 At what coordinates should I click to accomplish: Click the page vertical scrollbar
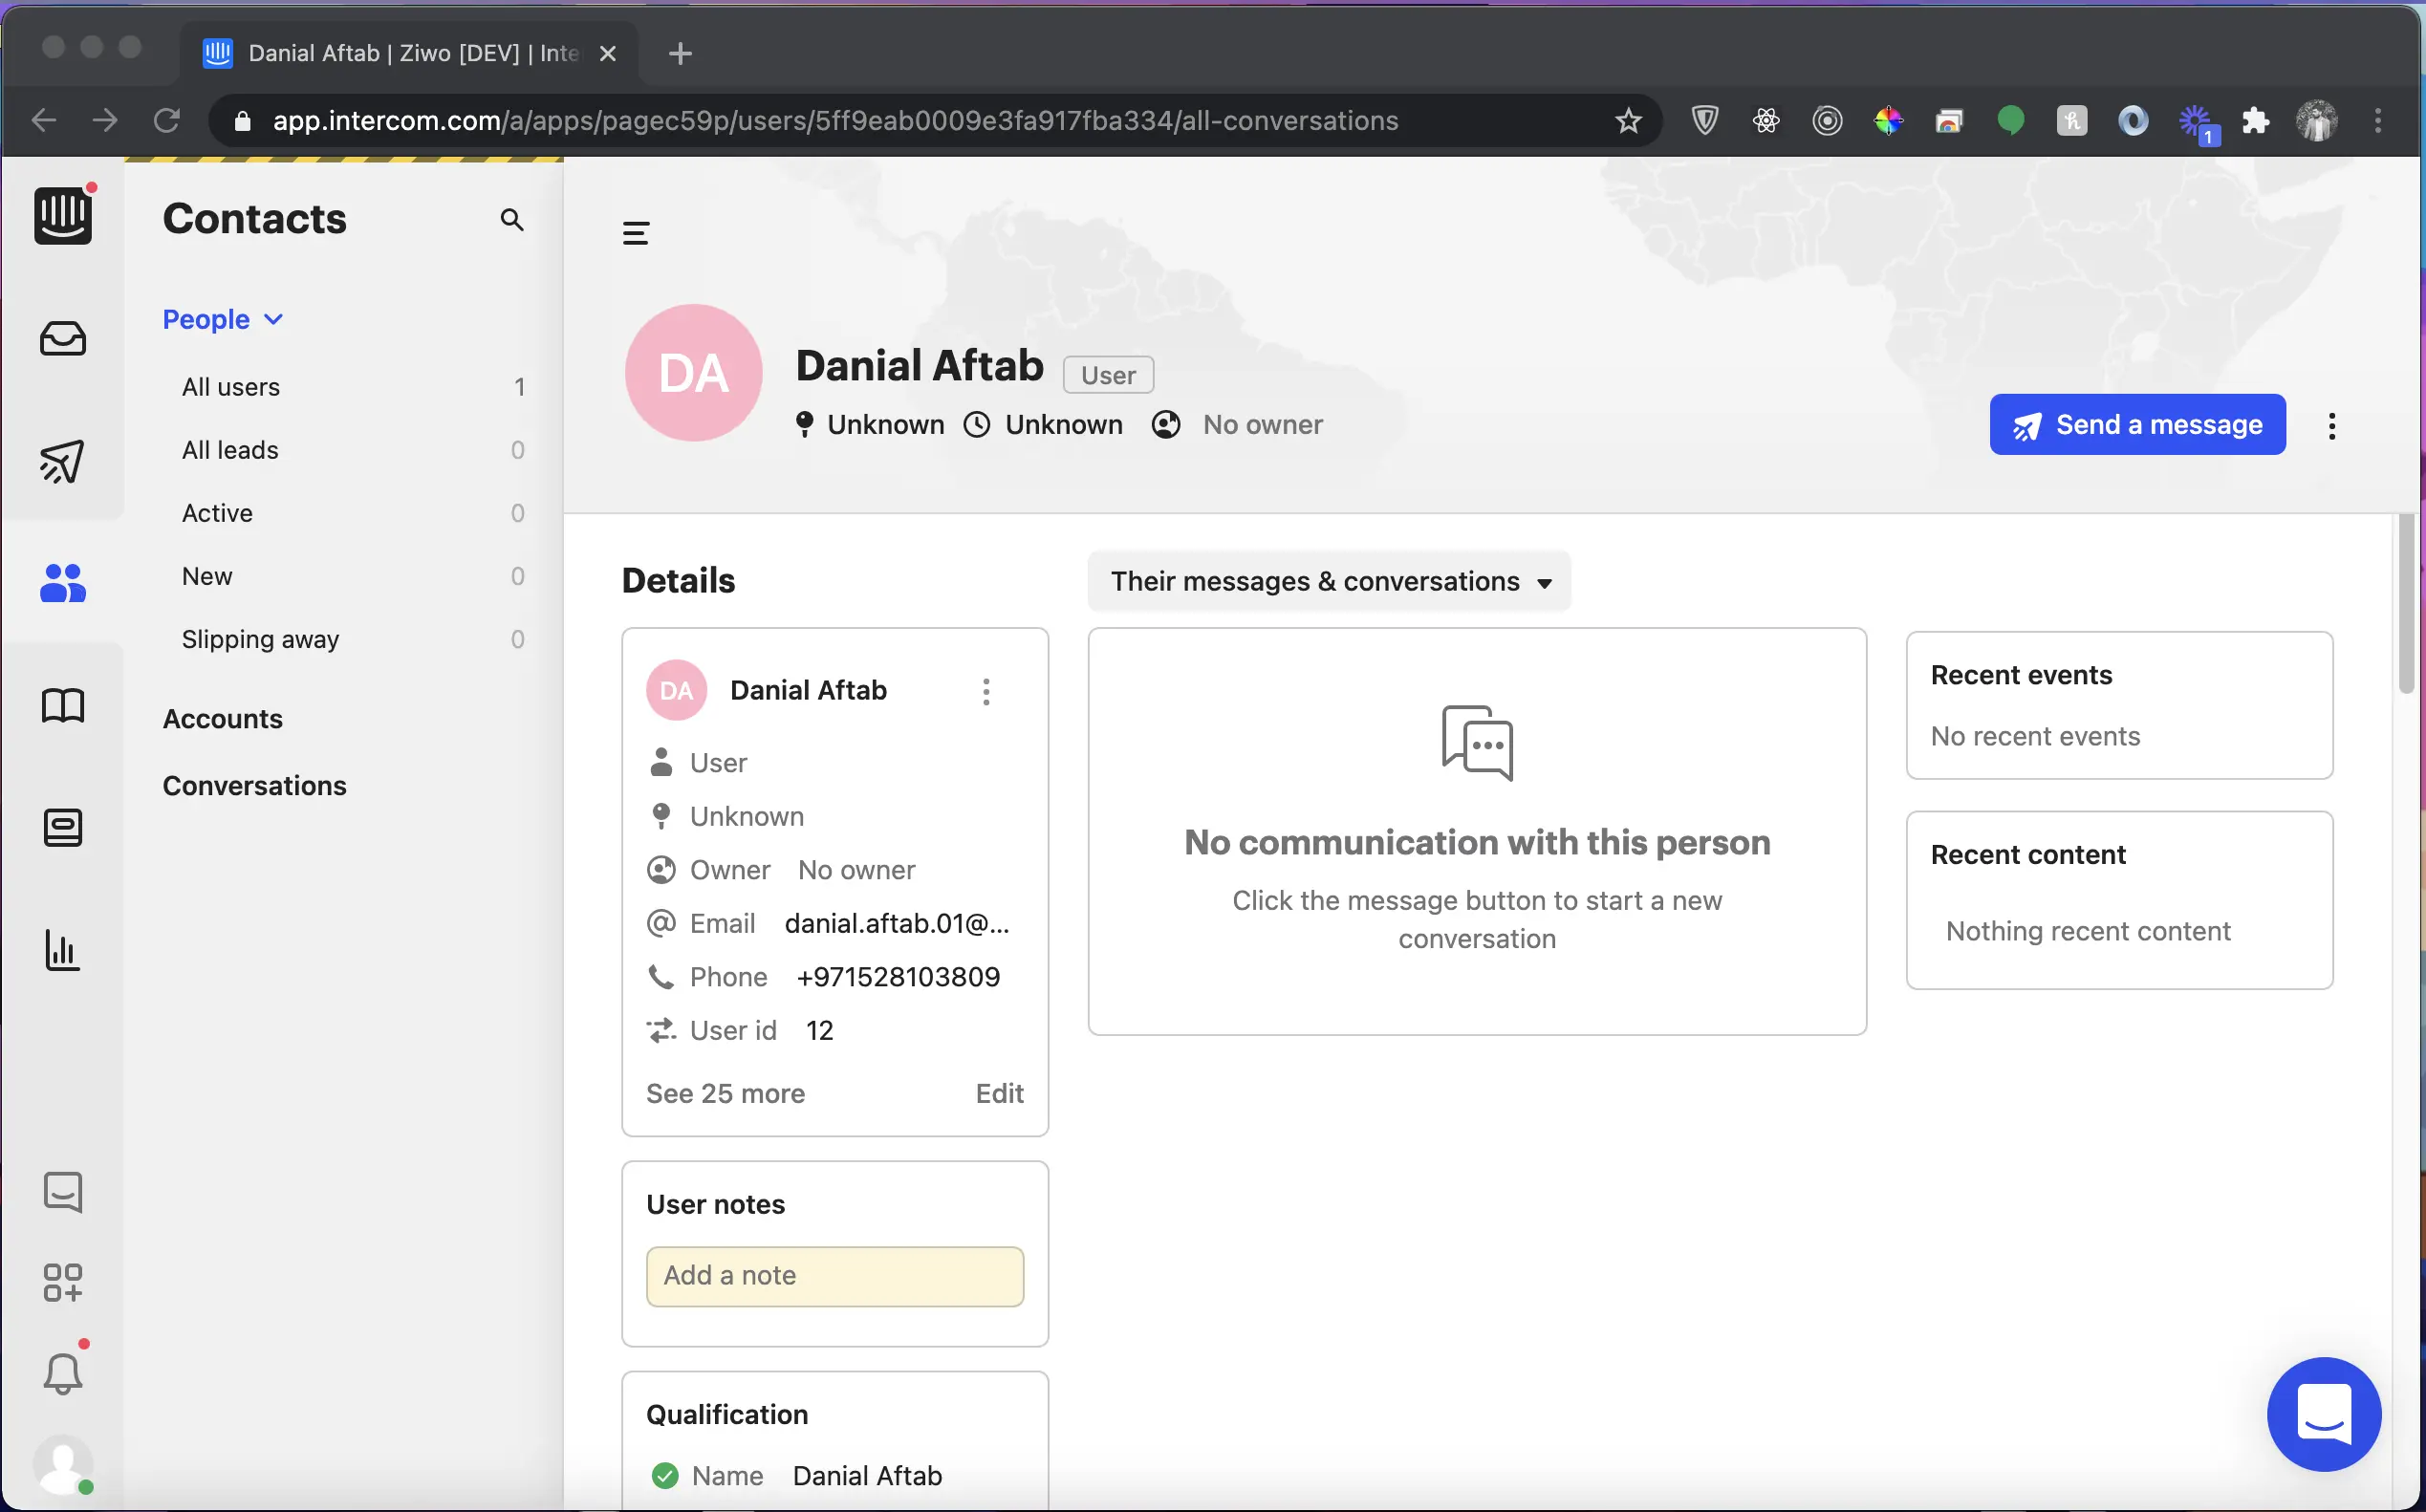(x=2407, y=603)
